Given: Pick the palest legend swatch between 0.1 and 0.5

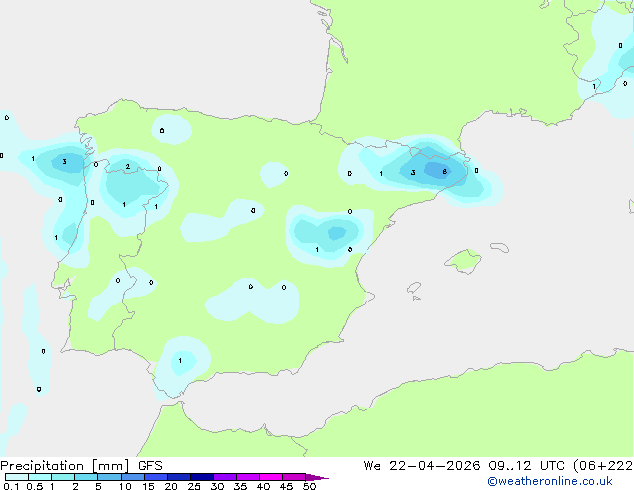Looking at the screenshot, I should (17, 477).
